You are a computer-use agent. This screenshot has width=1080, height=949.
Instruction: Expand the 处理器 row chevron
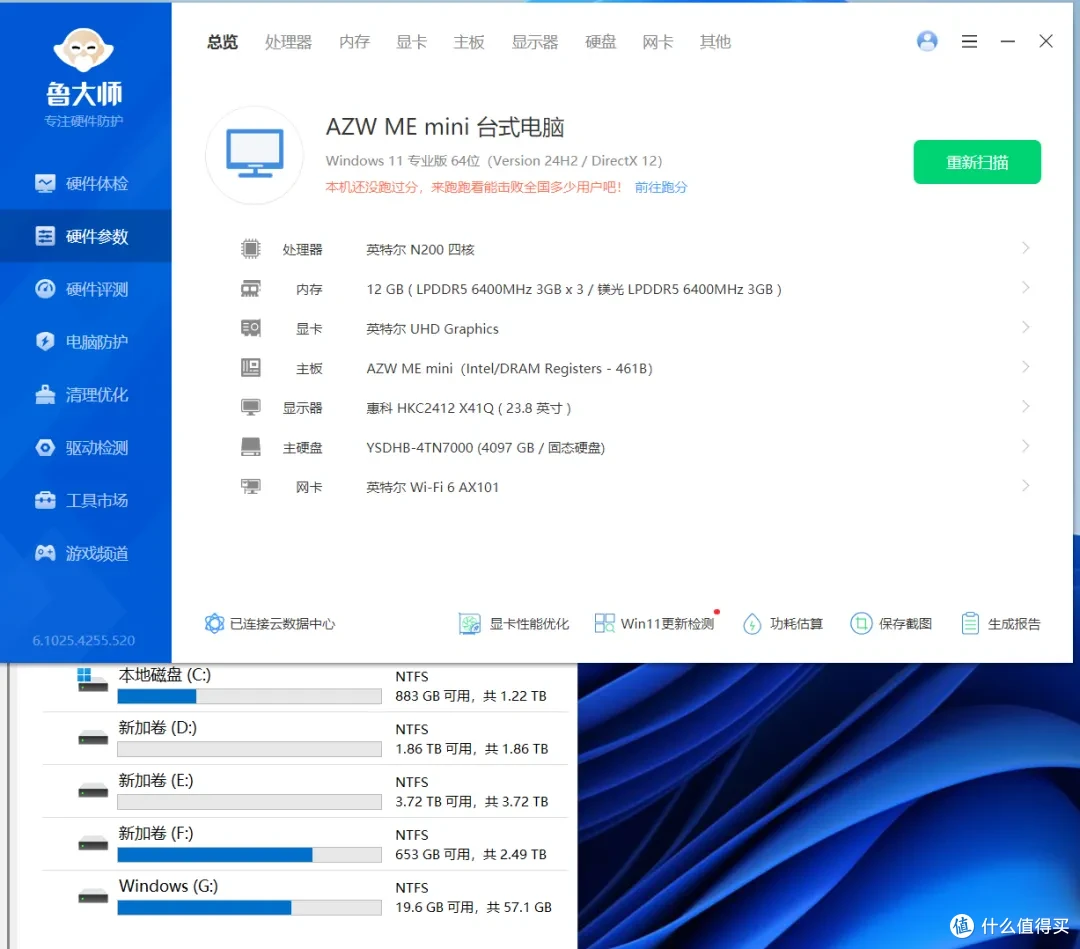coord(1026,248)
